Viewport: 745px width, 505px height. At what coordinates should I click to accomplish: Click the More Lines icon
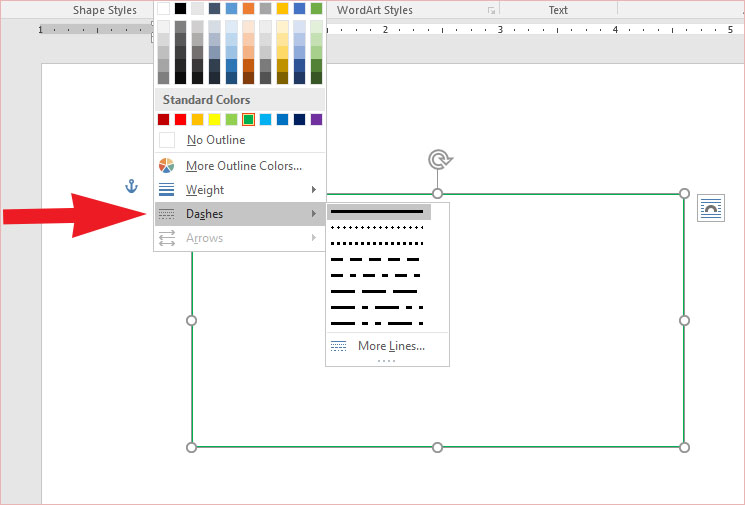(338, 346)
